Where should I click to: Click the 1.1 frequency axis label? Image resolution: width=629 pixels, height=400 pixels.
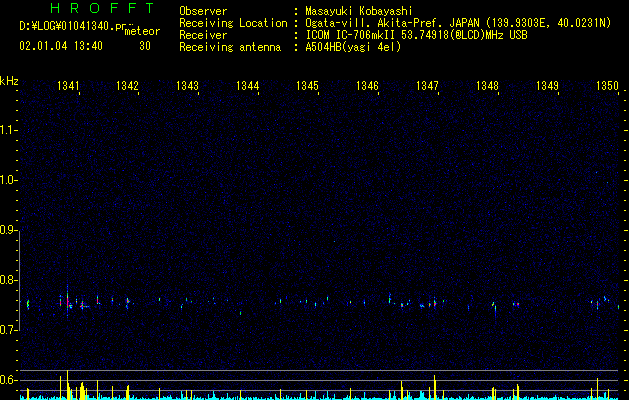click(x=8, y=130)
